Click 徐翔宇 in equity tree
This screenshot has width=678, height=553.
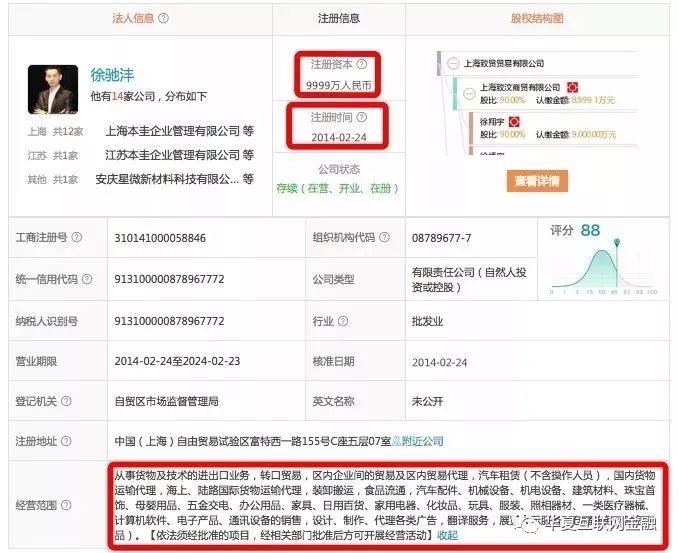pyautogui.click(x=492, y=122)
